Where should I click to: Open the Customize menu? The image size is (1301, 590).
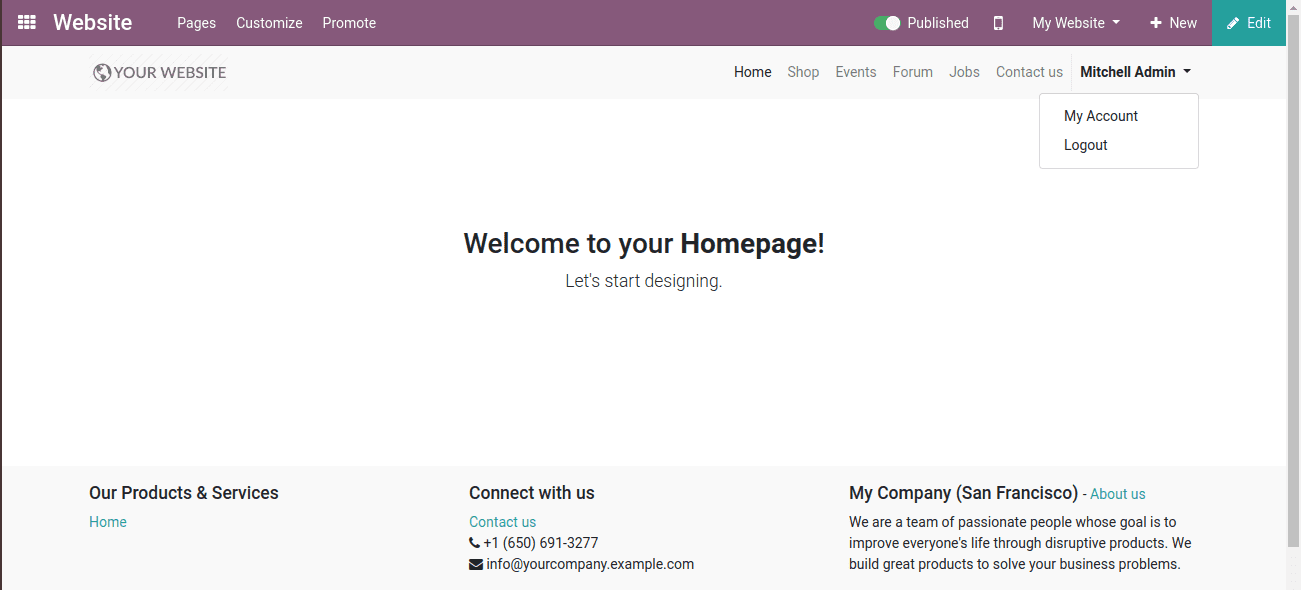pyautogui.click(x=269, y=23)
